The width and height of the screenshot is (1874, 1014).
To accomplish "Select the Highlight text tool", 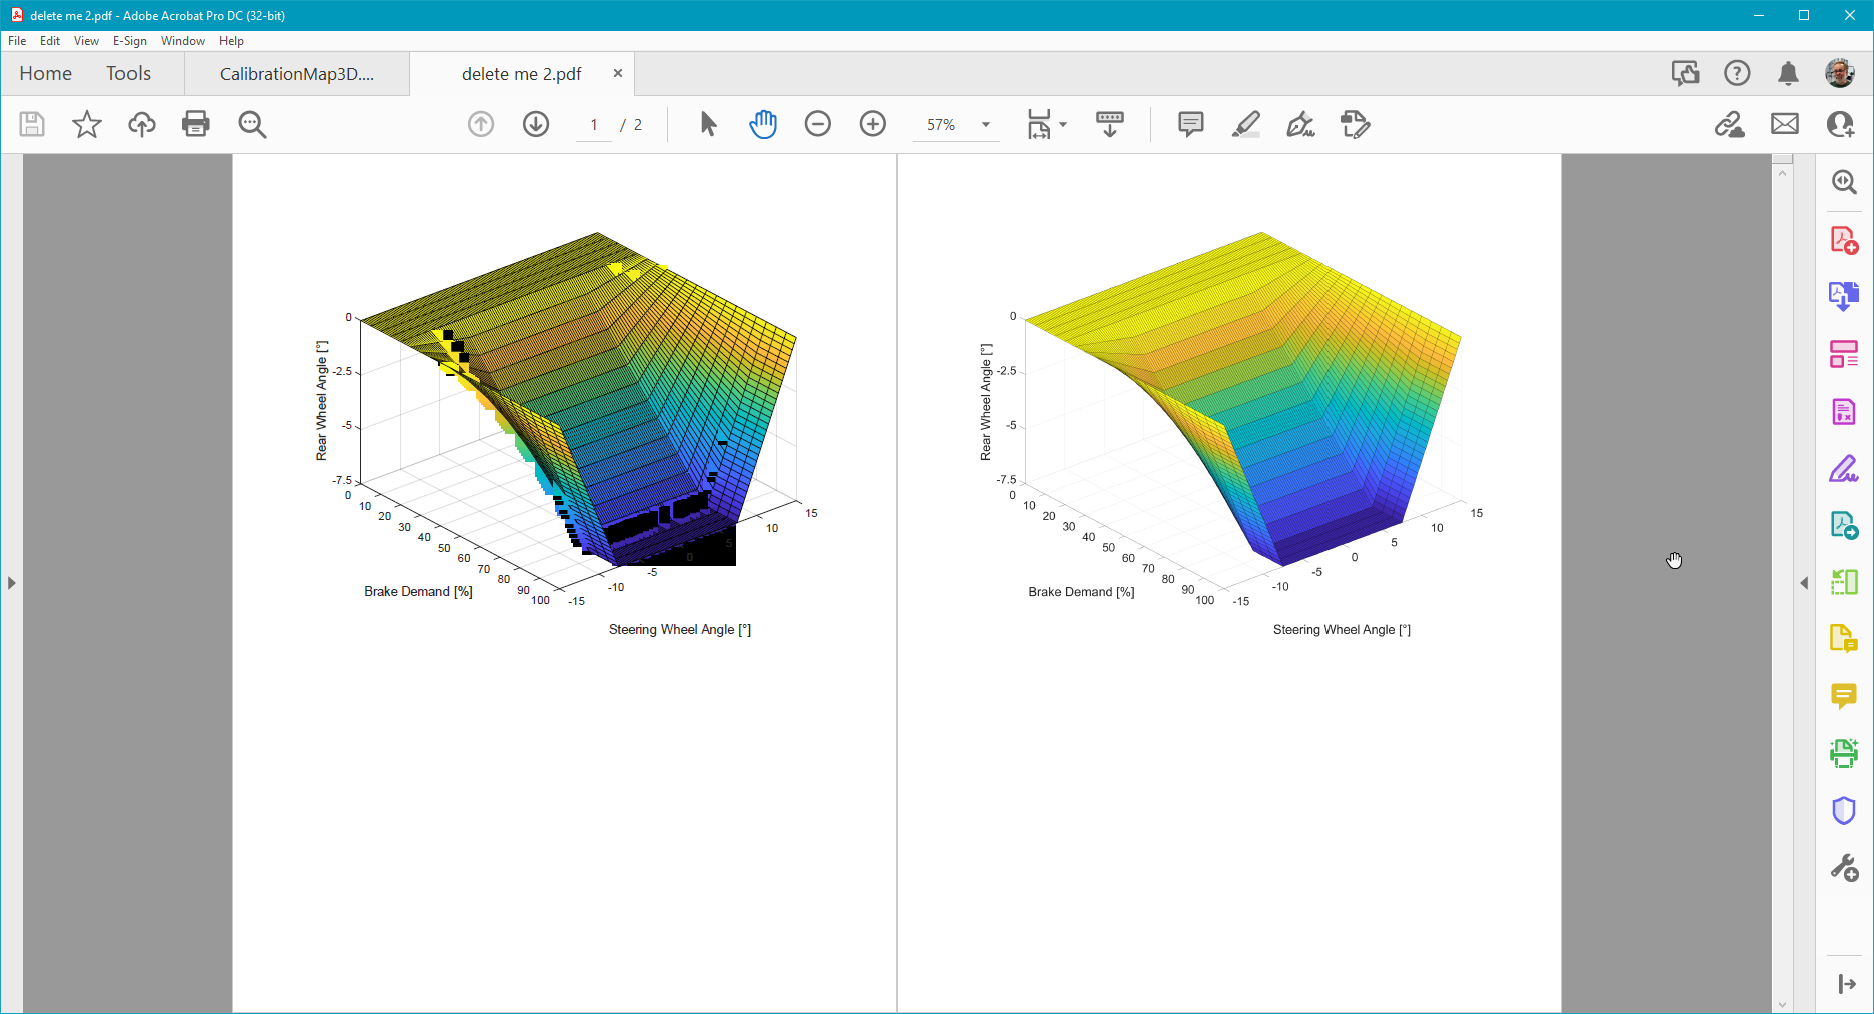I will pos(1246,124).
